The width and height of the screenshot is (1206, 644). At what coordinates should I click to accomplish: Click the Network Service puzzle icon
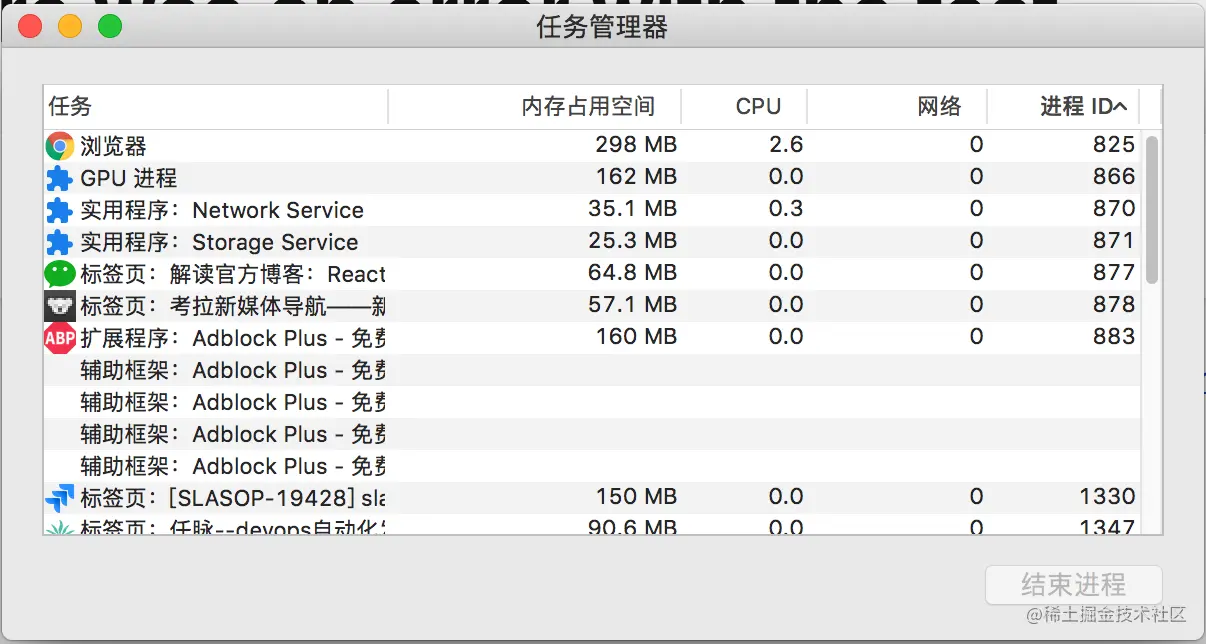pos(60,210)
